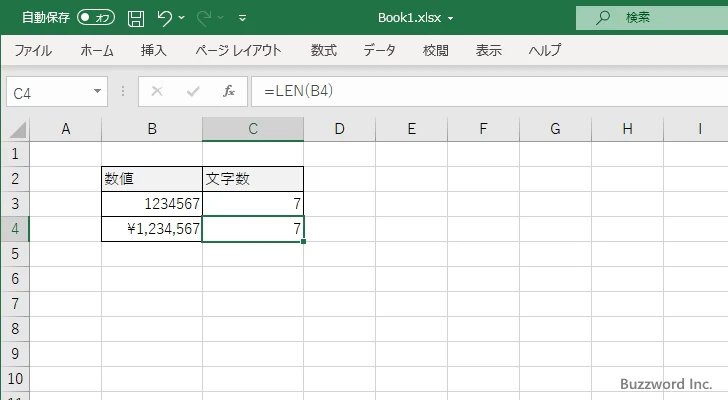
Task: Open the Undo history dropdown arrow
Action: [182, 18]
